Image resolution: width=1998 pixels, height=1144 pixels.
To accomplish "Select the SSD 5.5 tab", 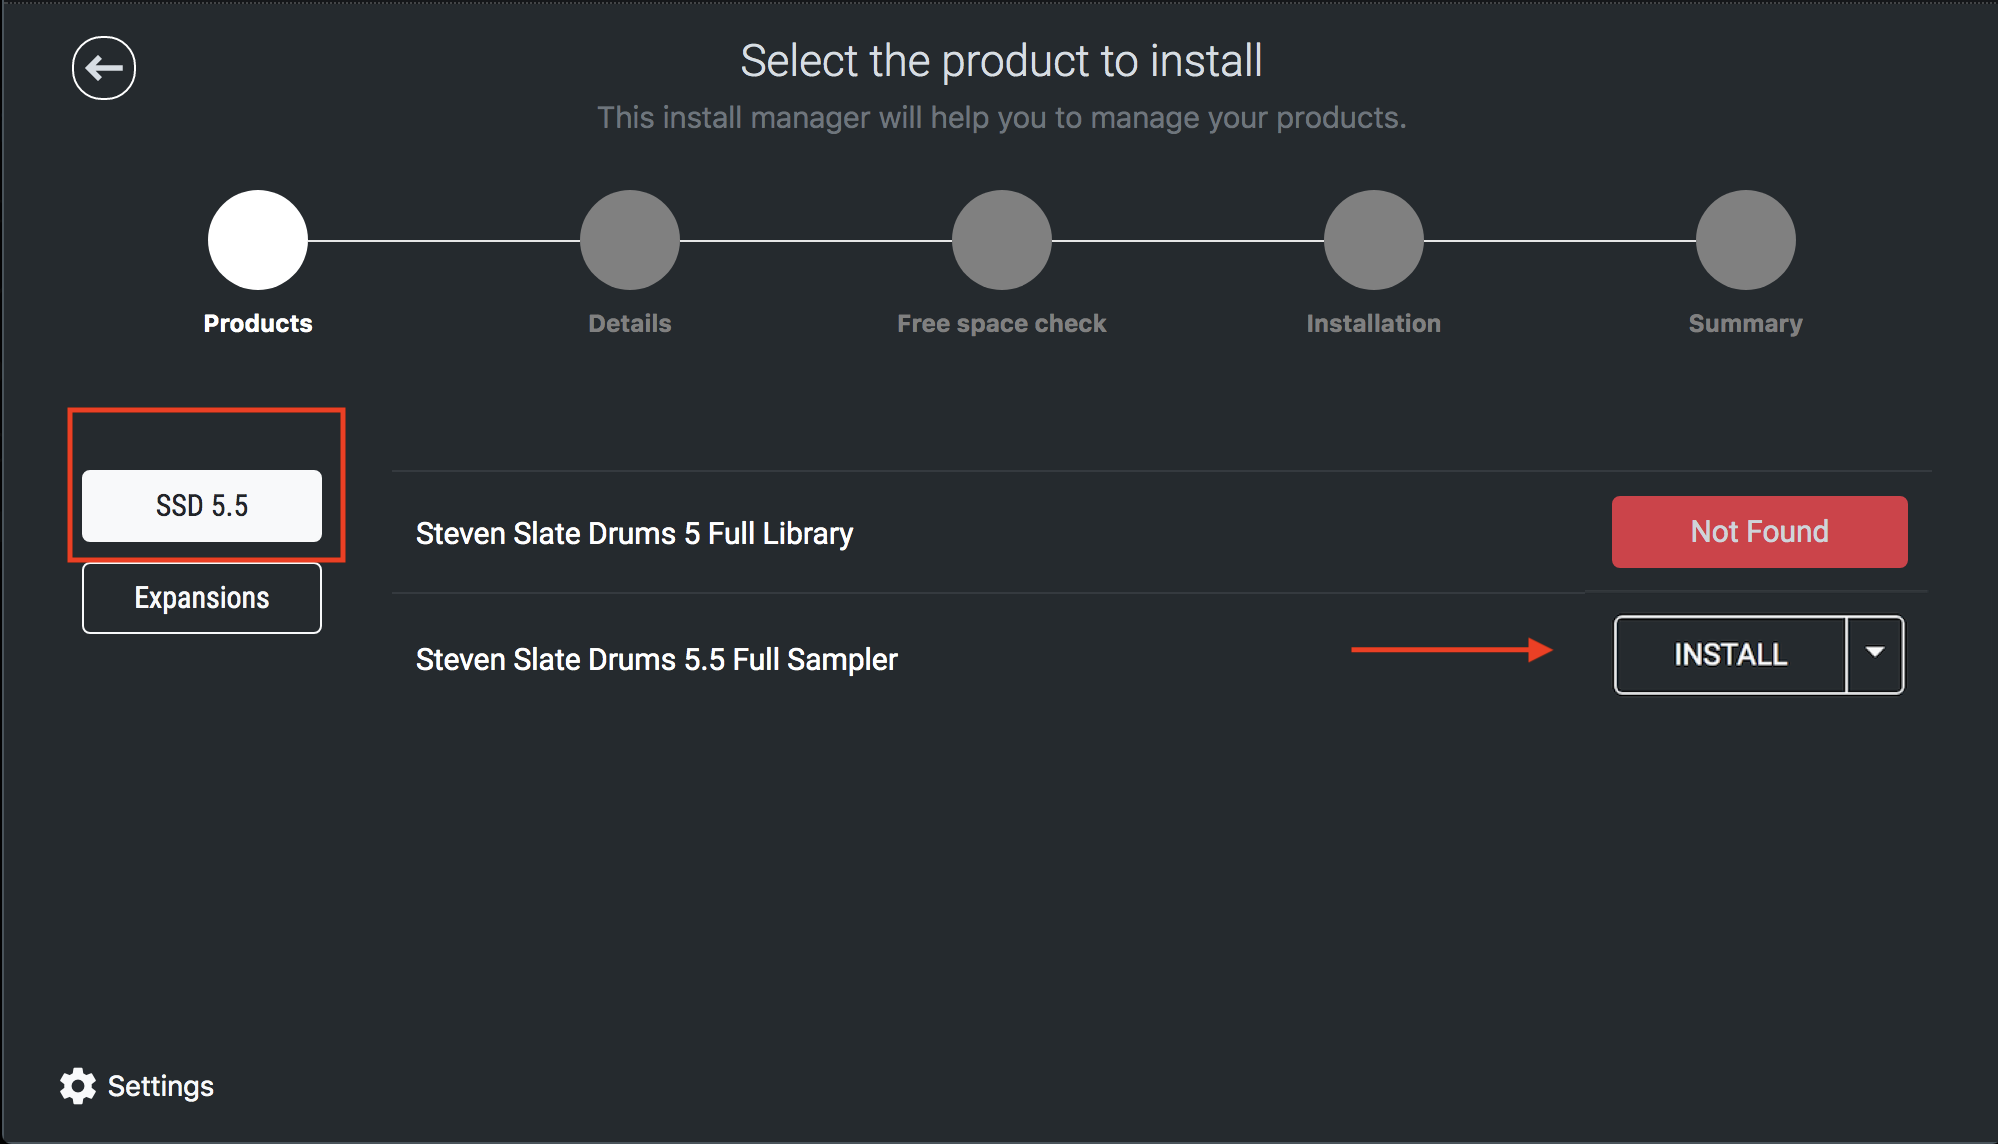I will click(202, 506).
